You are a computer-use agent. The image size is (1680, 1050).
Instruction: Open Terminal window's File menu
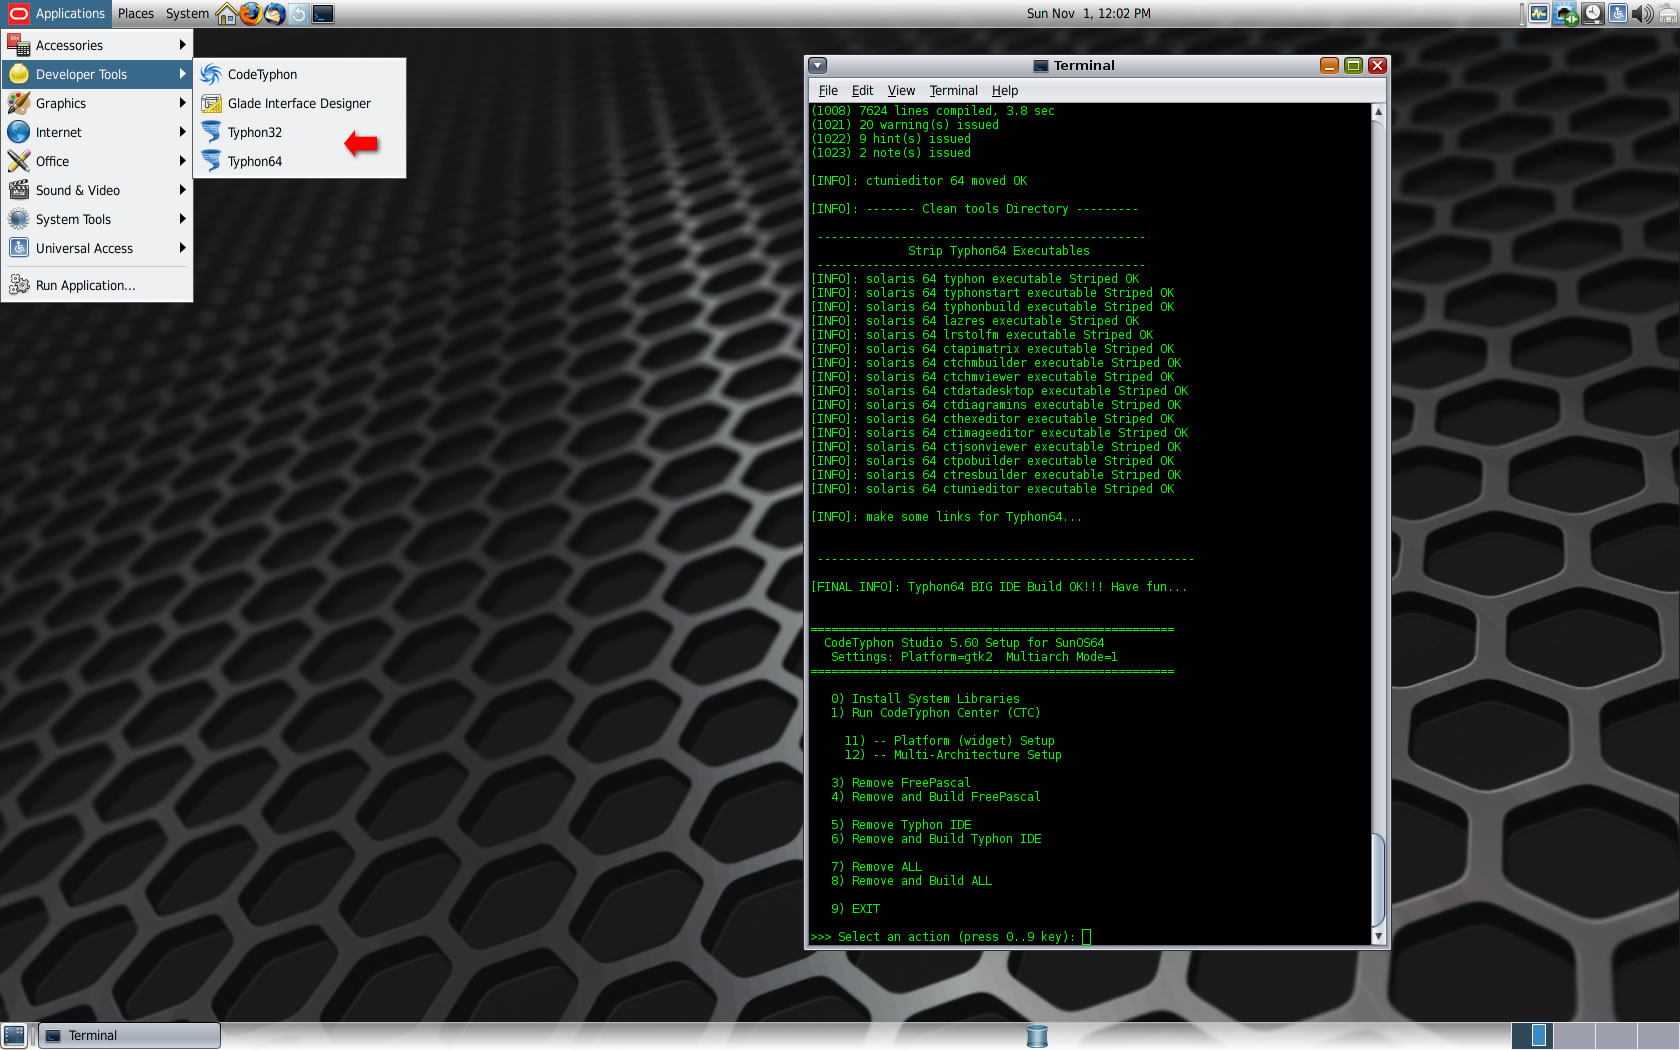coord(828,90)
